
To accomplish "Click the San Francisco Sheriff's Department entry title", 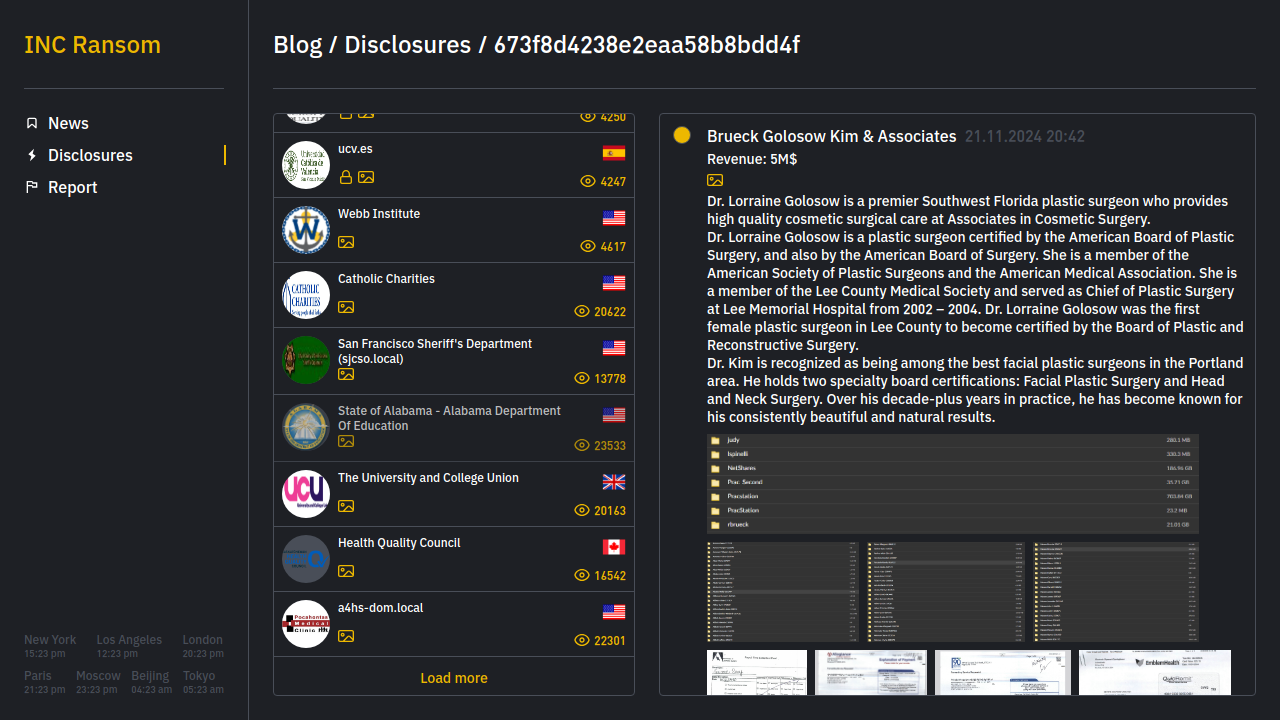I will click(x=434, y=351).
